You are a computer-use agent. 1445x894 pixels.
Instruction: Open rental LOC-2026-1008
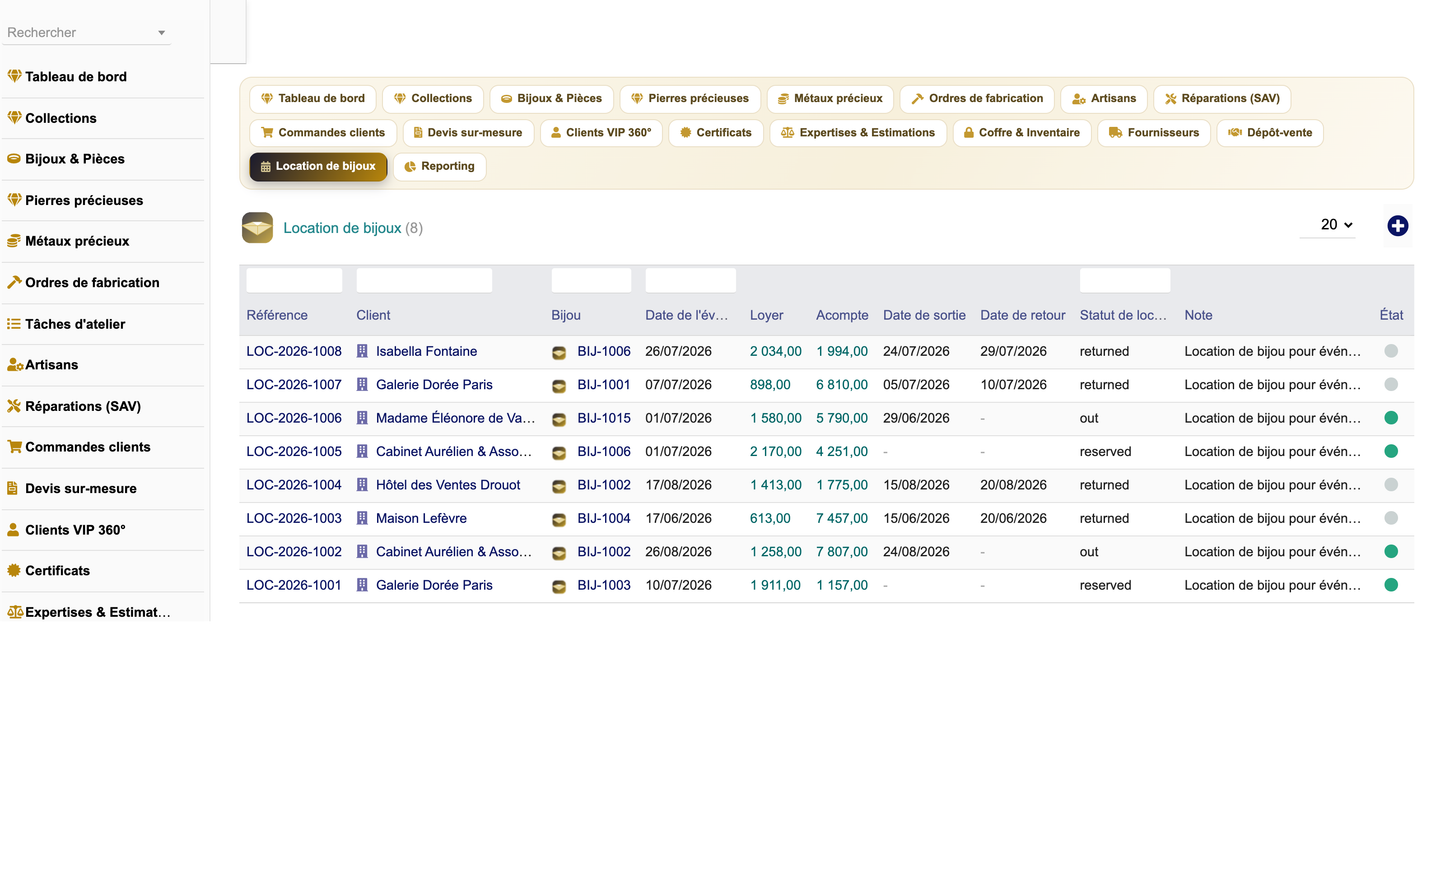(x=294, y=352)
